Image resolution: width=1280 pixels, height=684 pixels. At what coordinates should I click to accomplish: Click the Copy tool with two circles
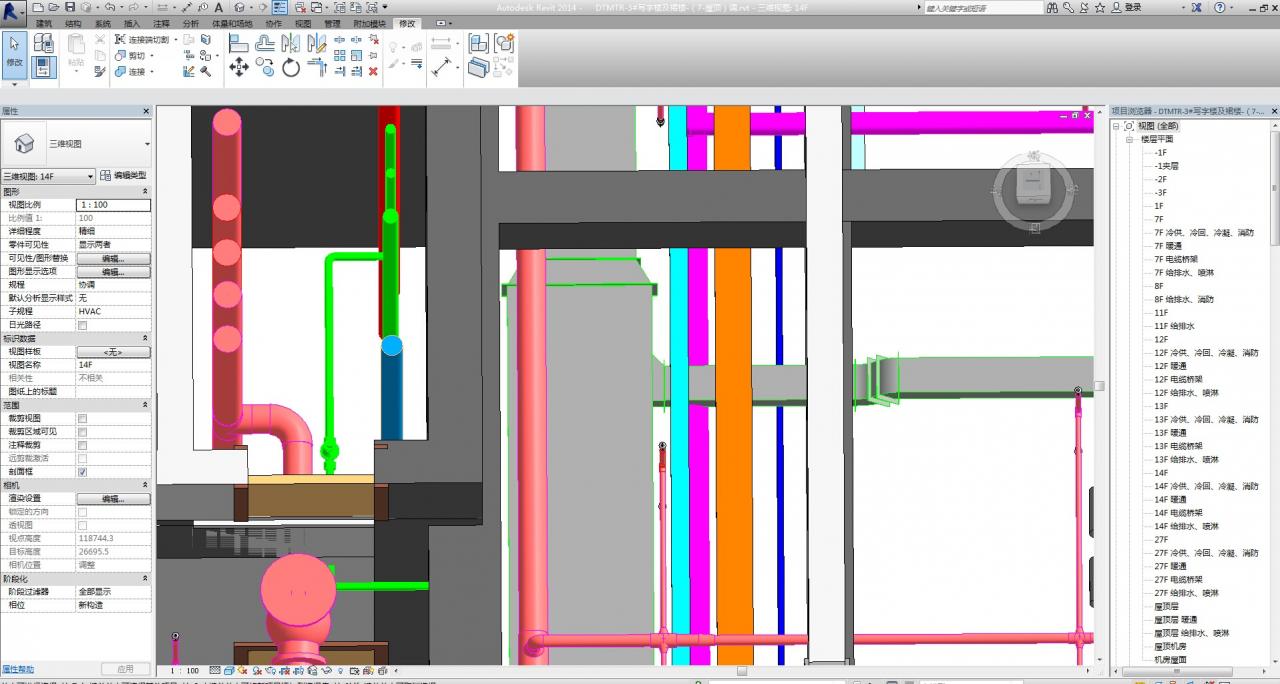(265, 67)
